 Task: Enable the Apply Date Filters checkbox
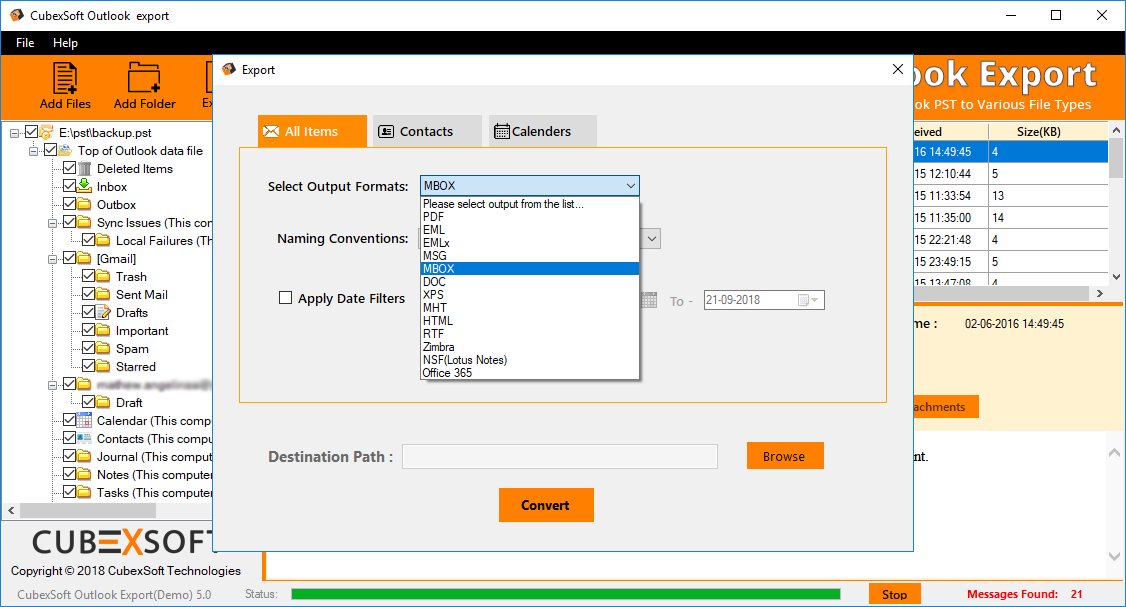[286, 298]
